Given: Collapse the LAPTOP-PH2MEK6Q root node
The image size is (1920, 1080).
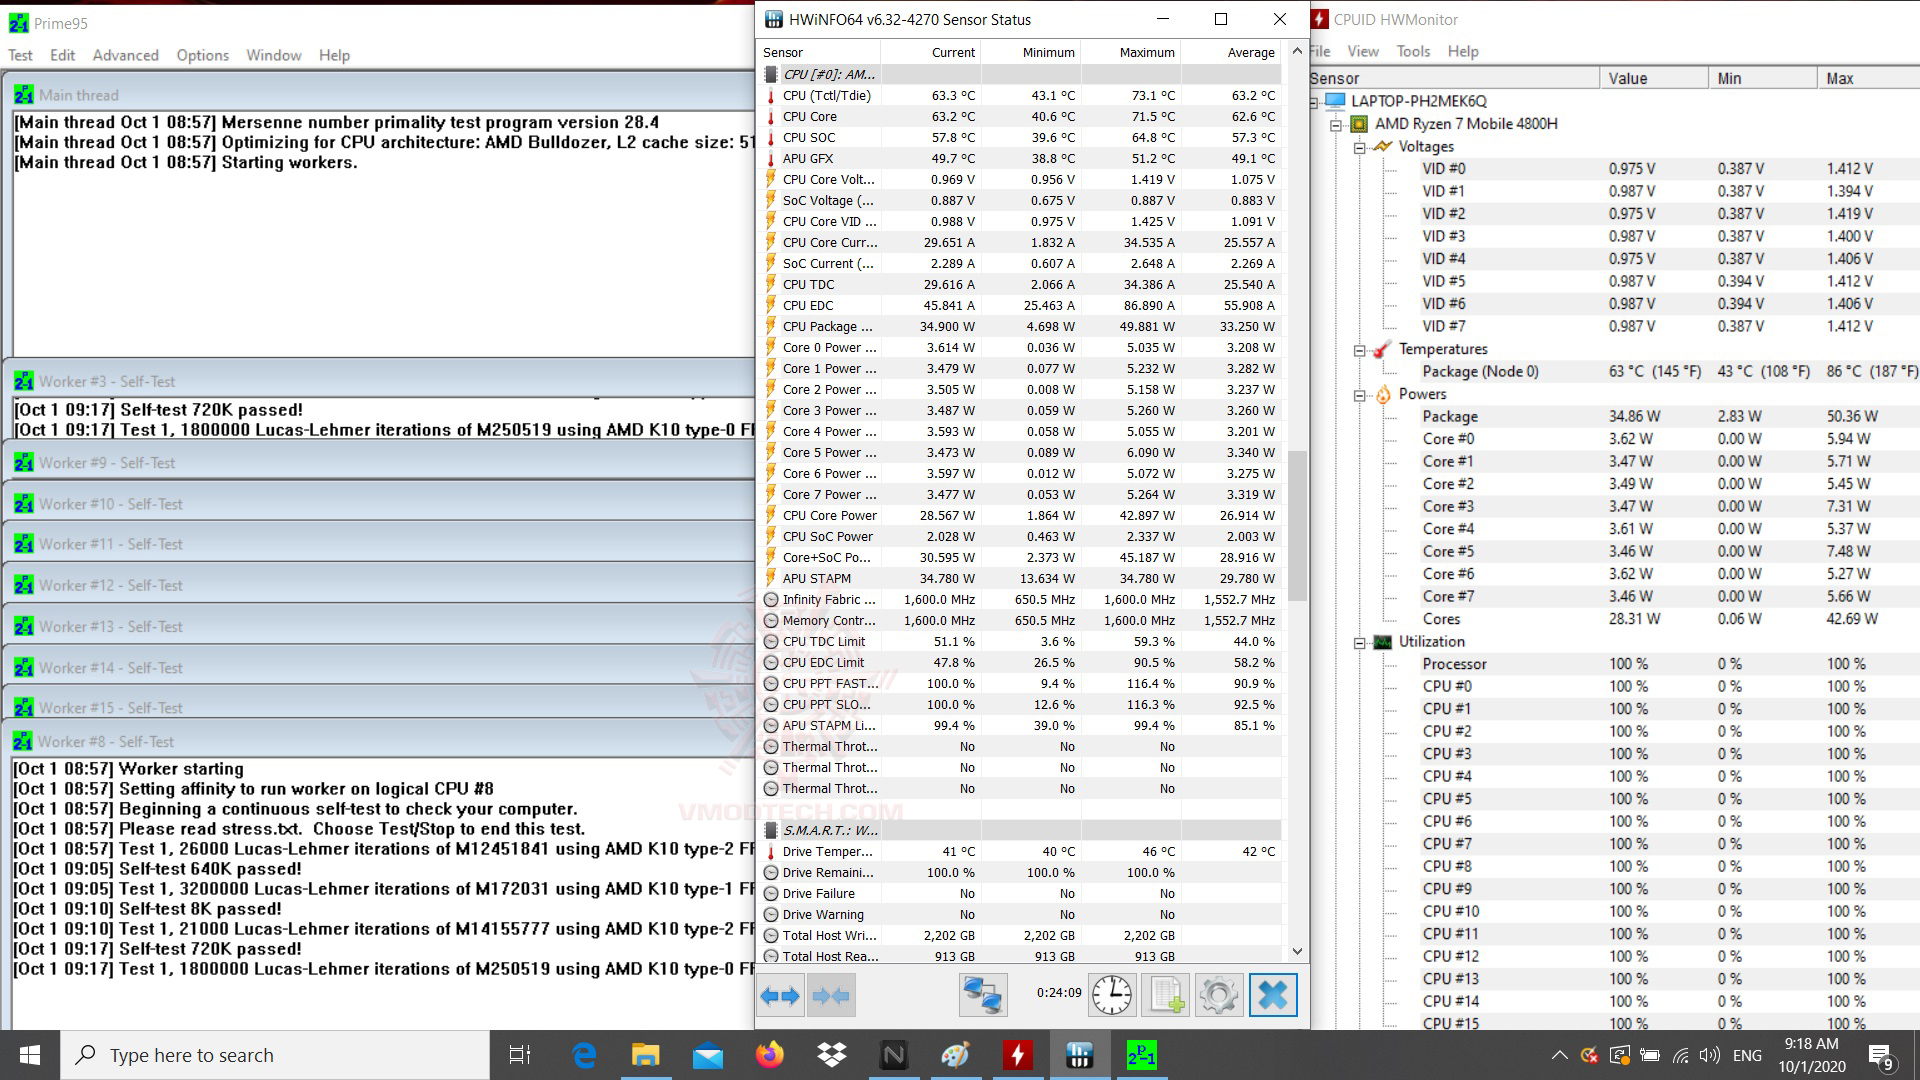Looking at the screenshot, I should [x=1314, y=101].
